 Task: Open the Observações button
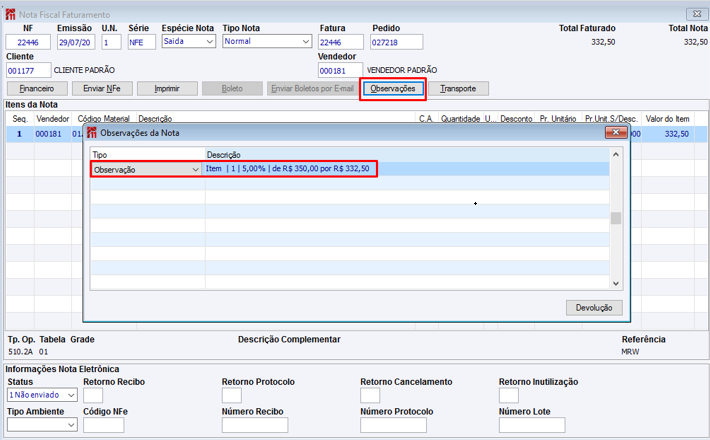click(x=393, y=89)
